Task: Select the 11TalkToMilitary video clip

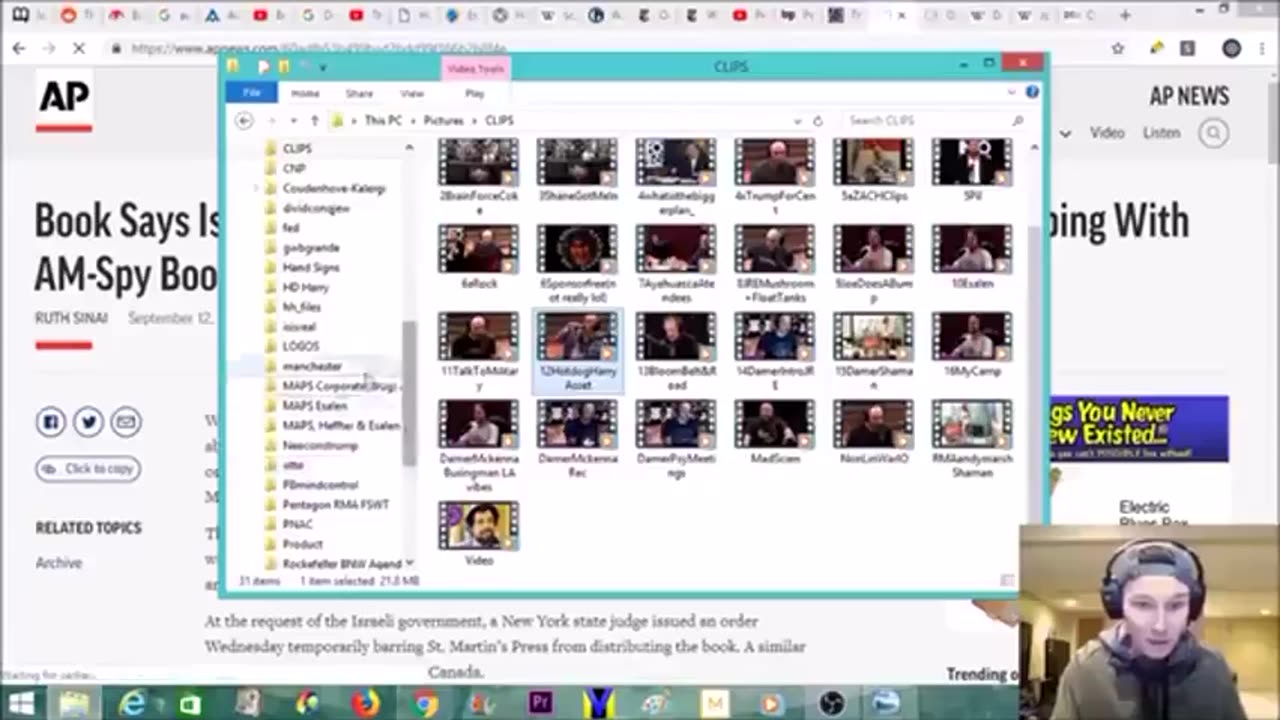Action: (478, 350)
